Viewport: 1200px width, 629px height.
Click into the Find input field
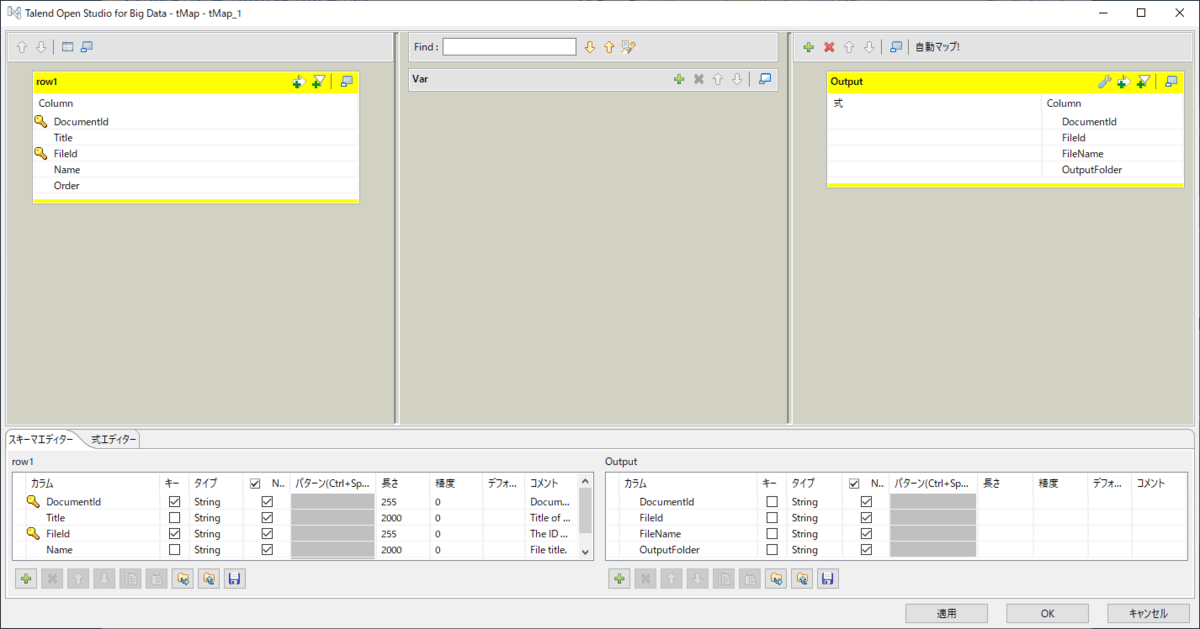(510, 47)
